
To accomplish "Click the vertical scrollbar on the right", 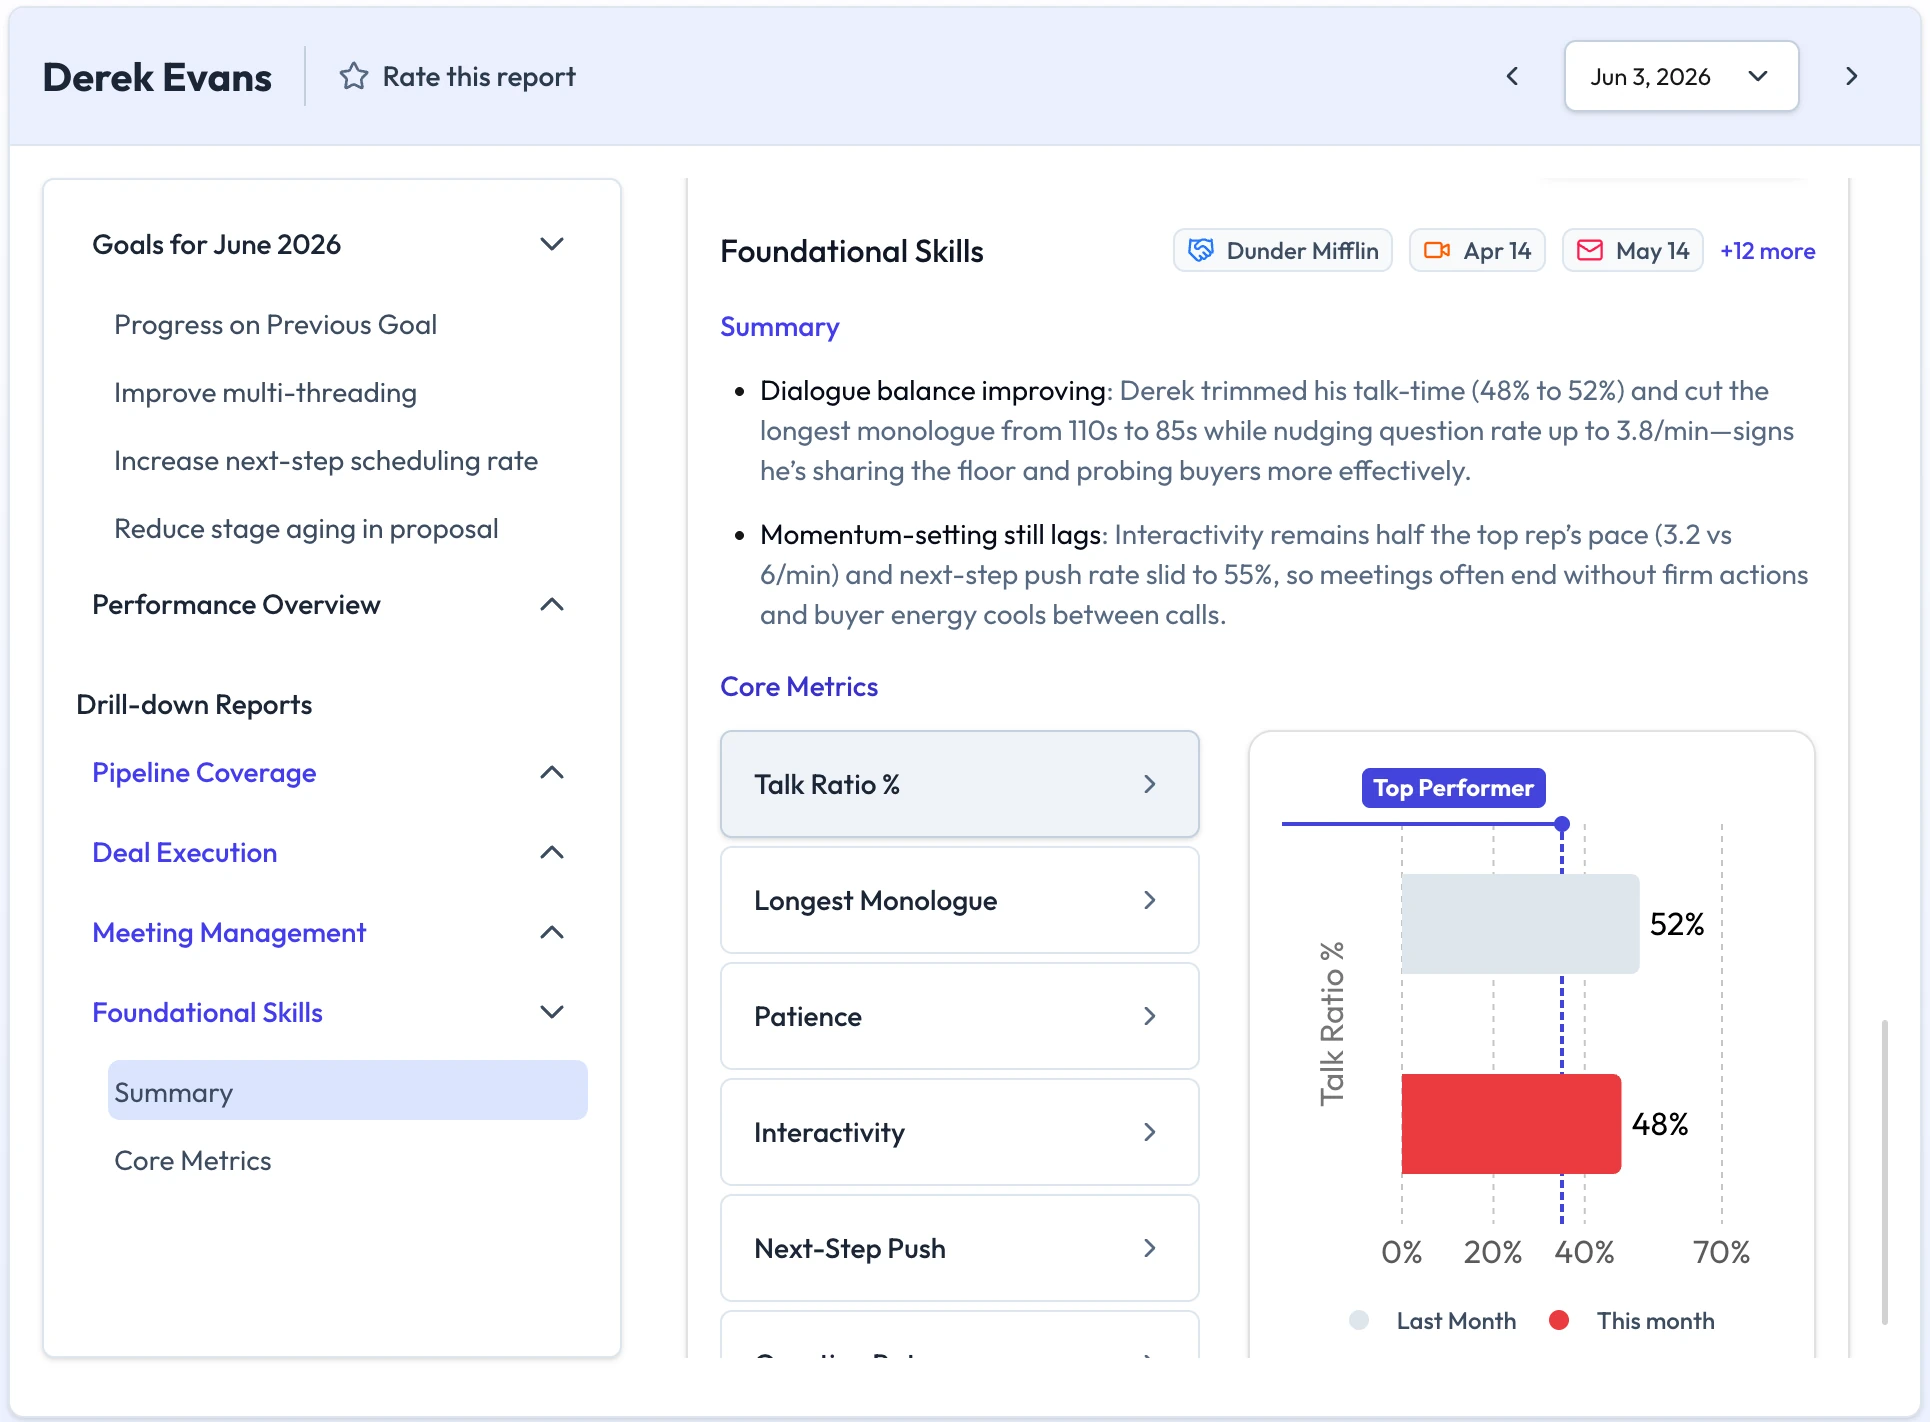I will tap(1884, 1172).
